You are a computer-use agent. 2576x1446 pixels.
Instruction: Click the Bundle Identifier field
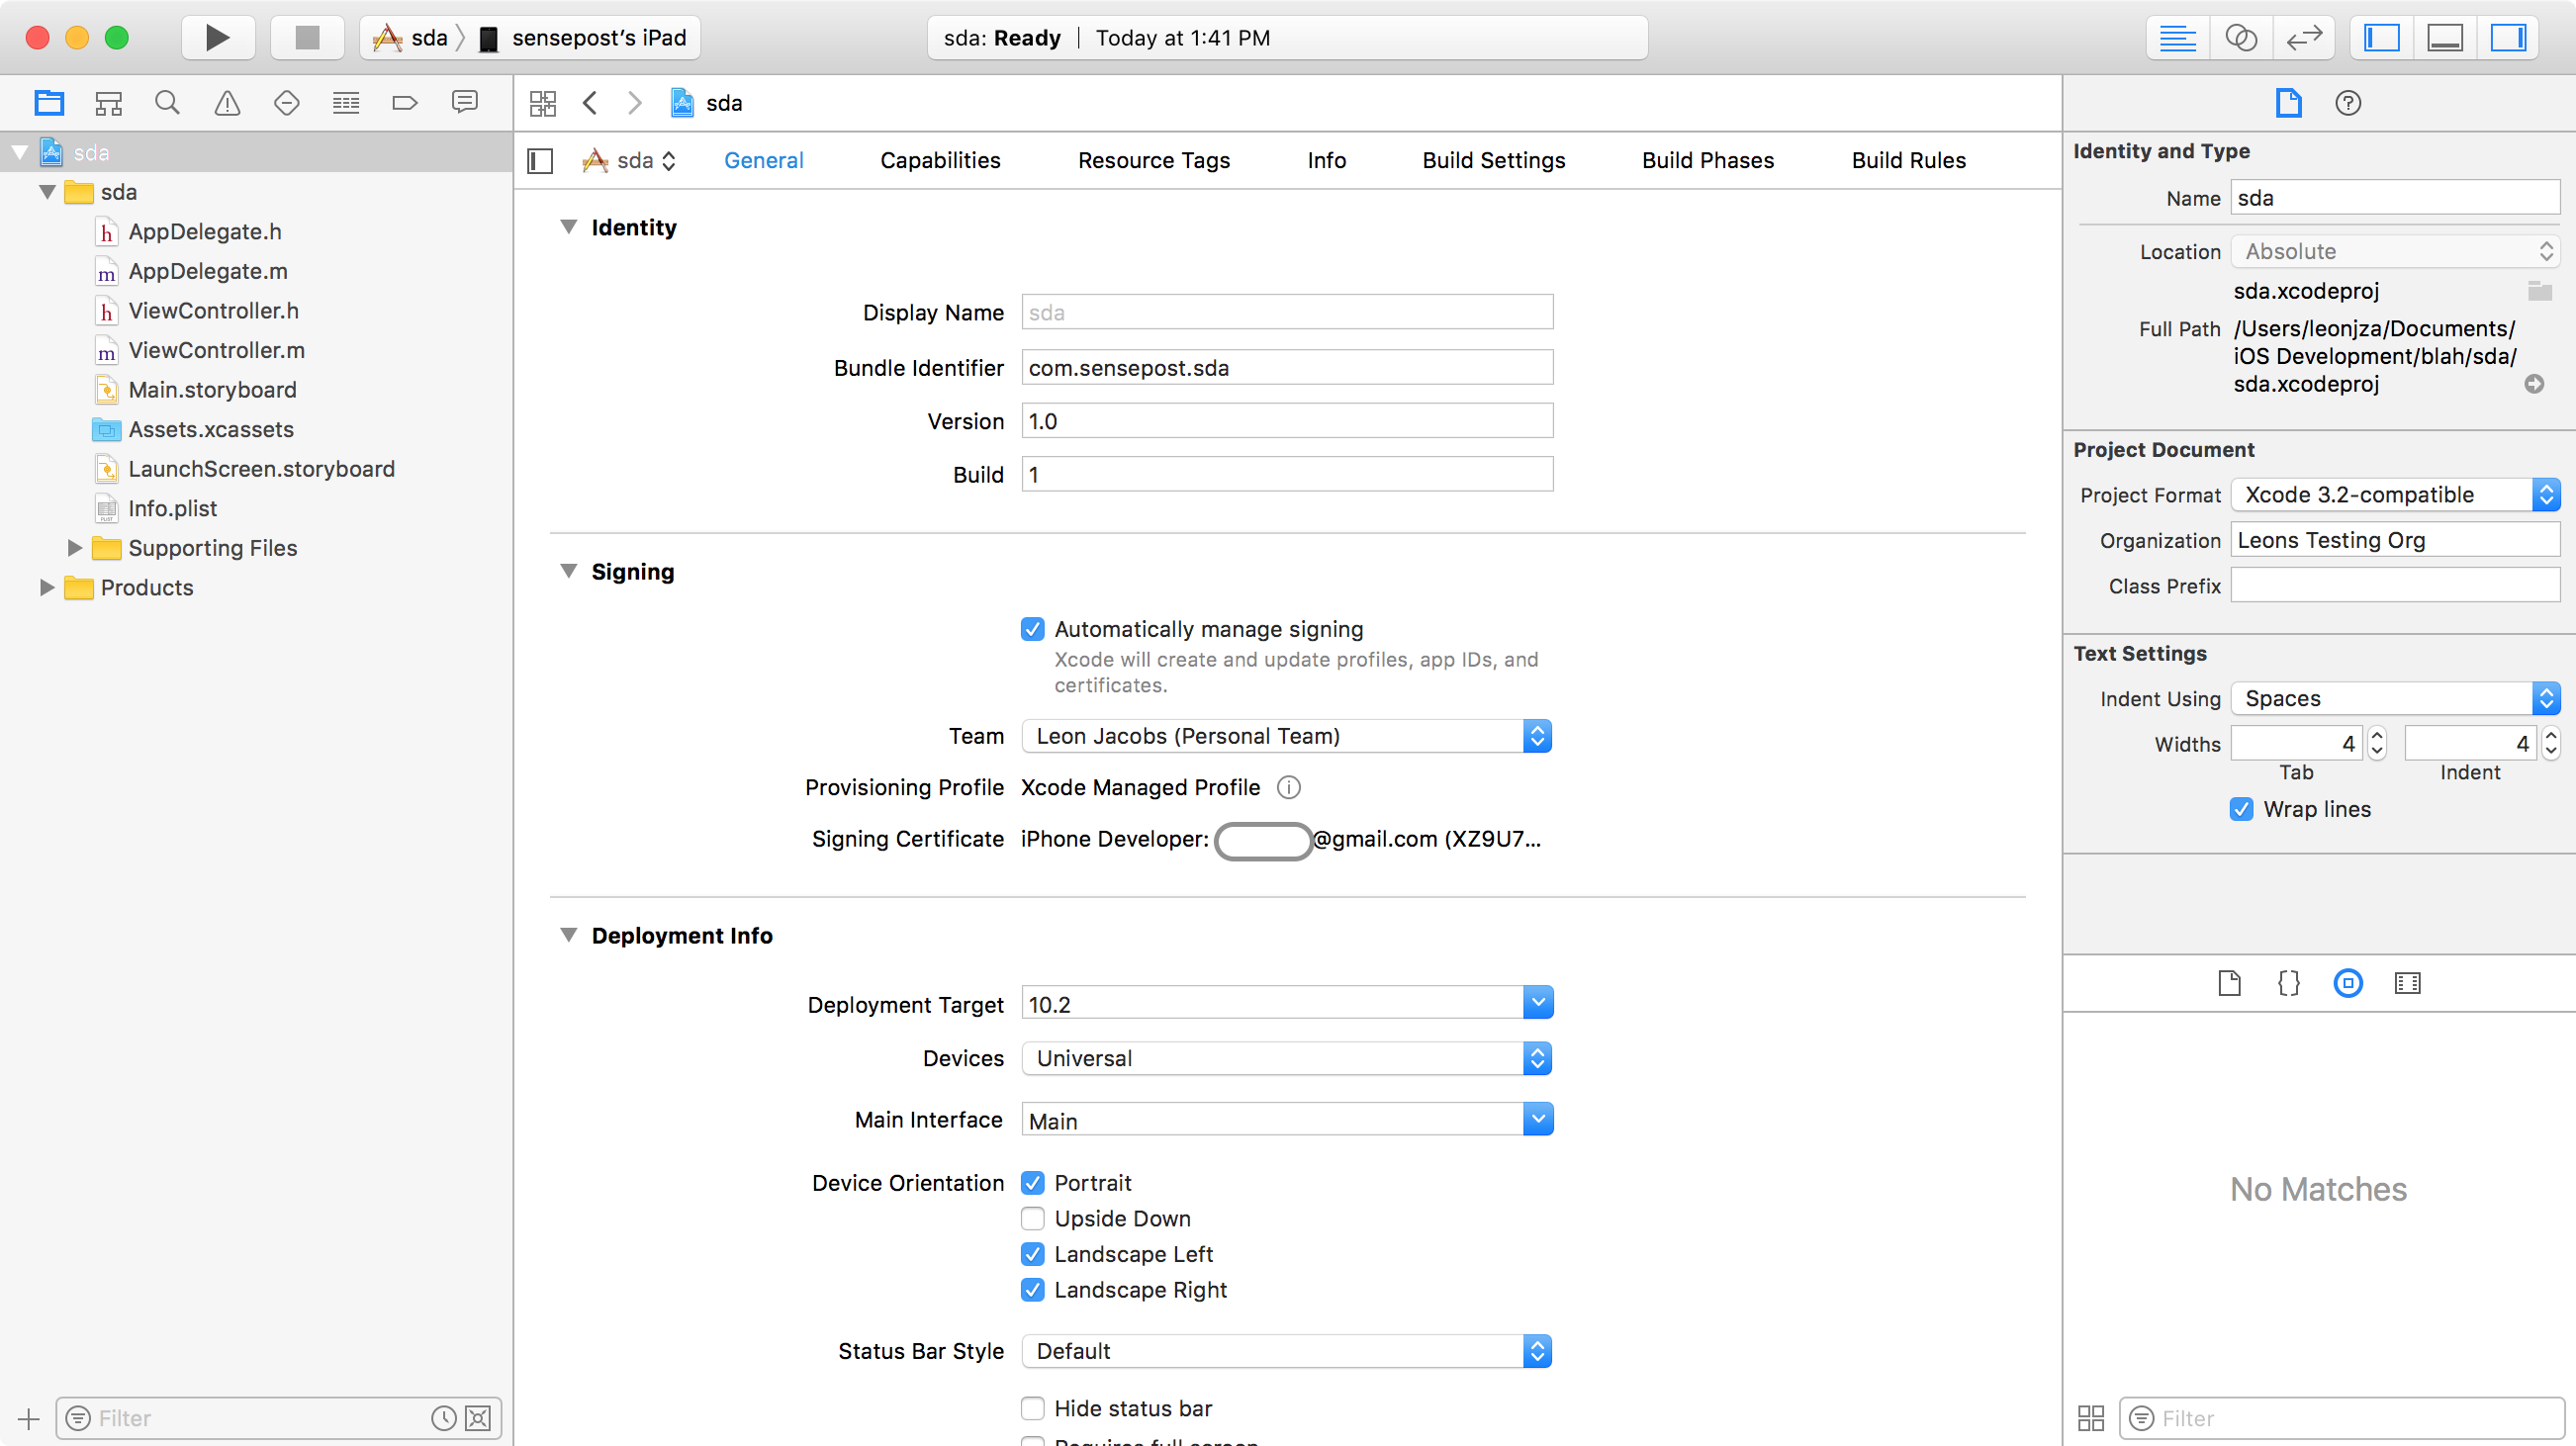click(1286, 367)
